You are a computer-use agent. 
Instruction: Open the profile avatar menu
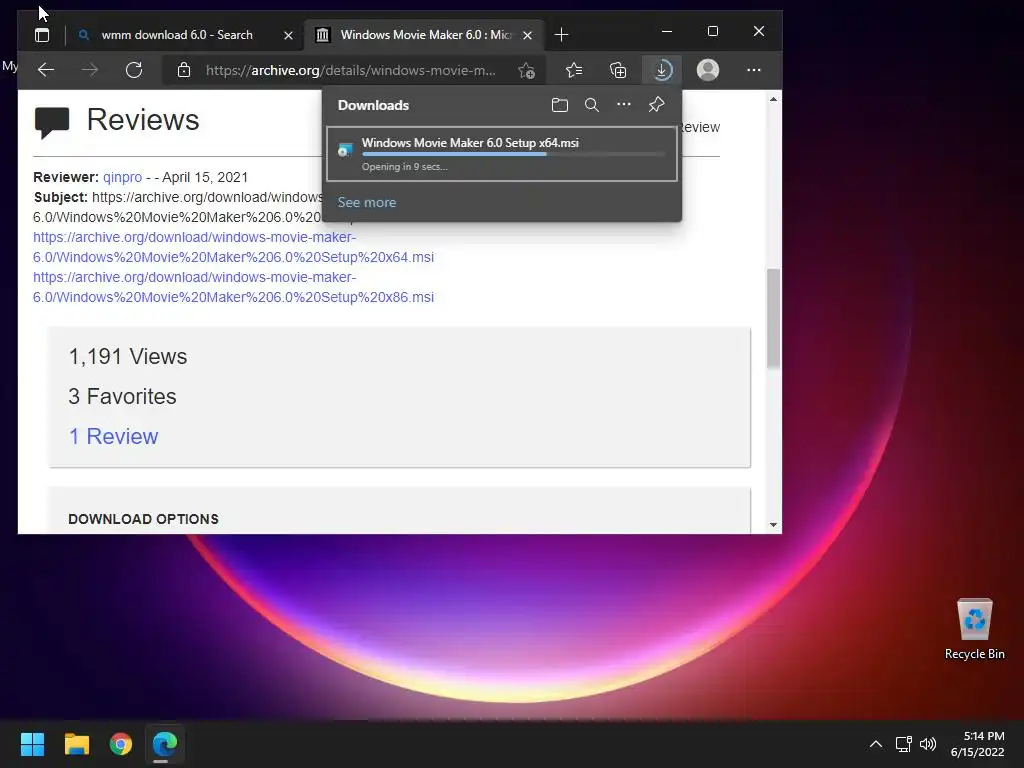[x=708, y=70]
